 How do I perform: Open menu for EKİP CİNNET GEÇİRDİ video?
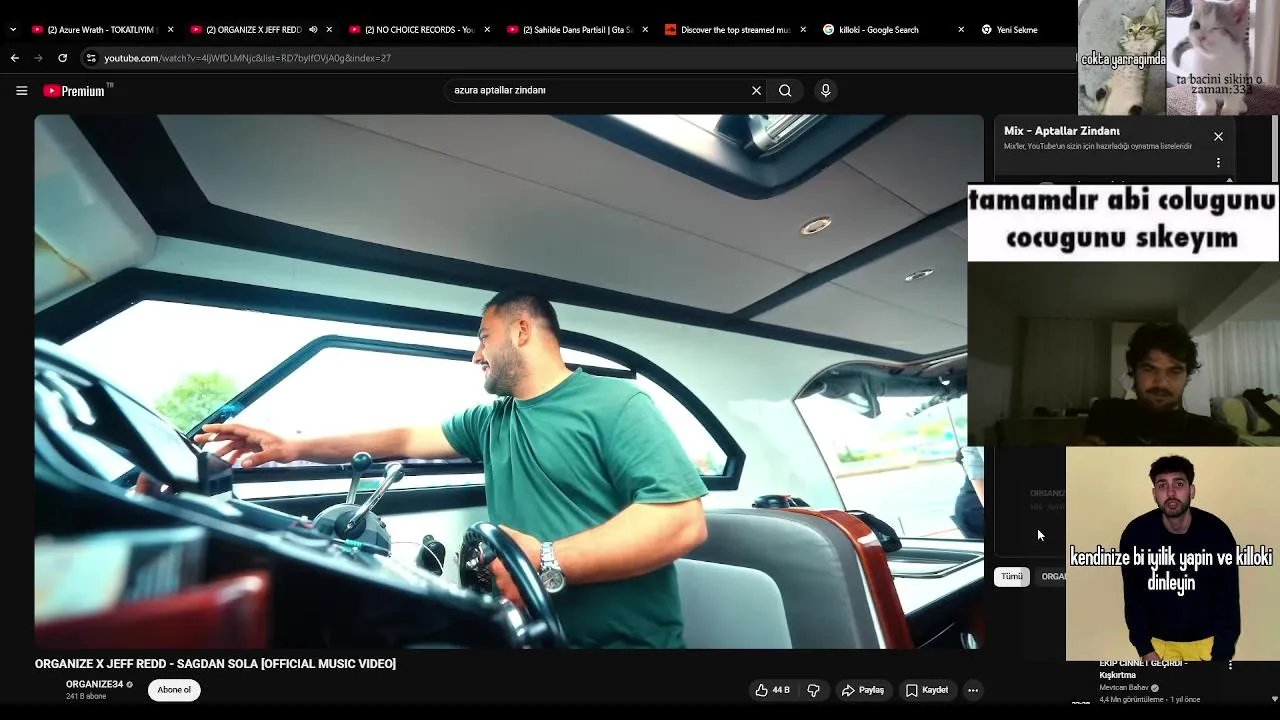pyautogui.click(x=1230, y=665)
